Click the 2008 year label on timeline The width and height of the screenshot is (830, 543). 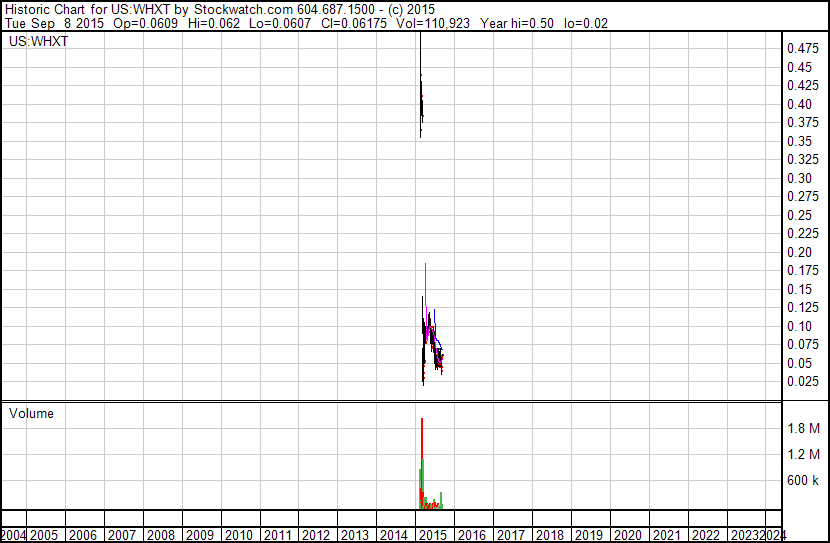click(161, 535)
